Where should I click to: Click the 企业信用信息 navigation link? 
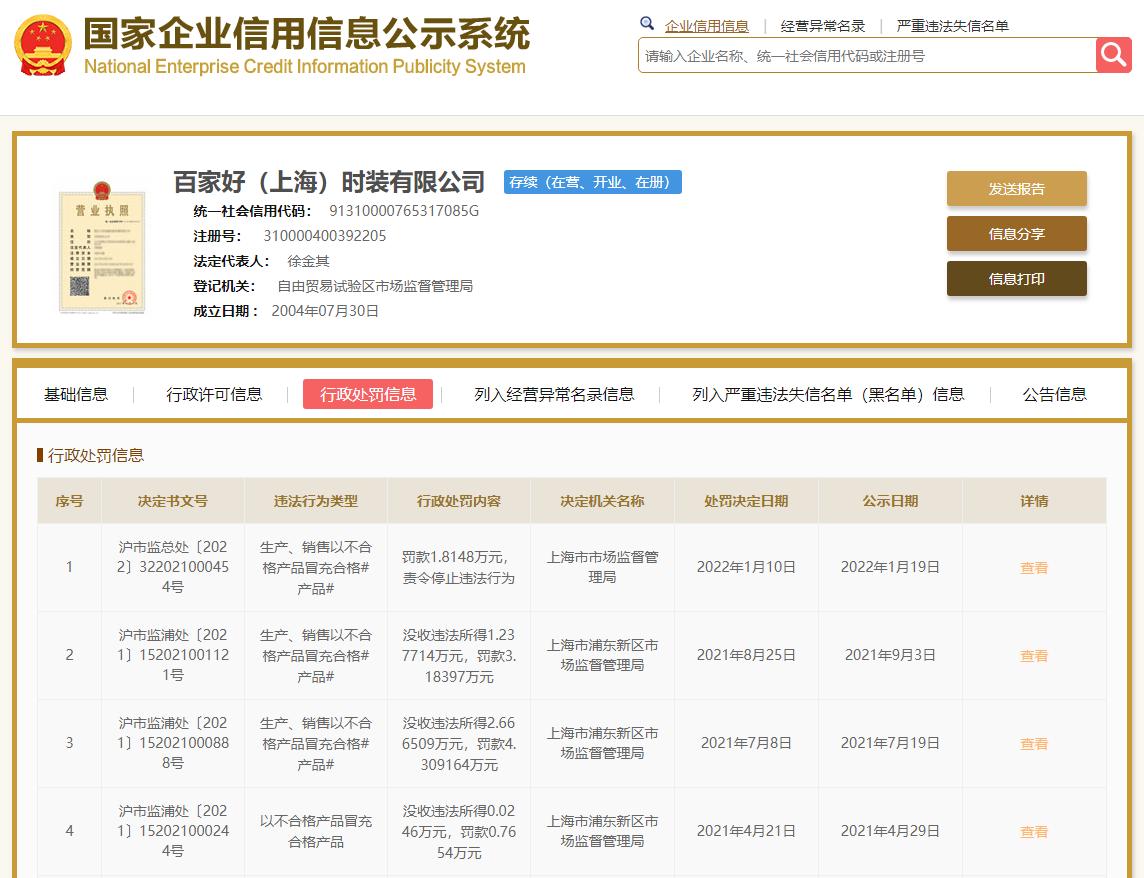pyautogui.click(x=706, y=23)
